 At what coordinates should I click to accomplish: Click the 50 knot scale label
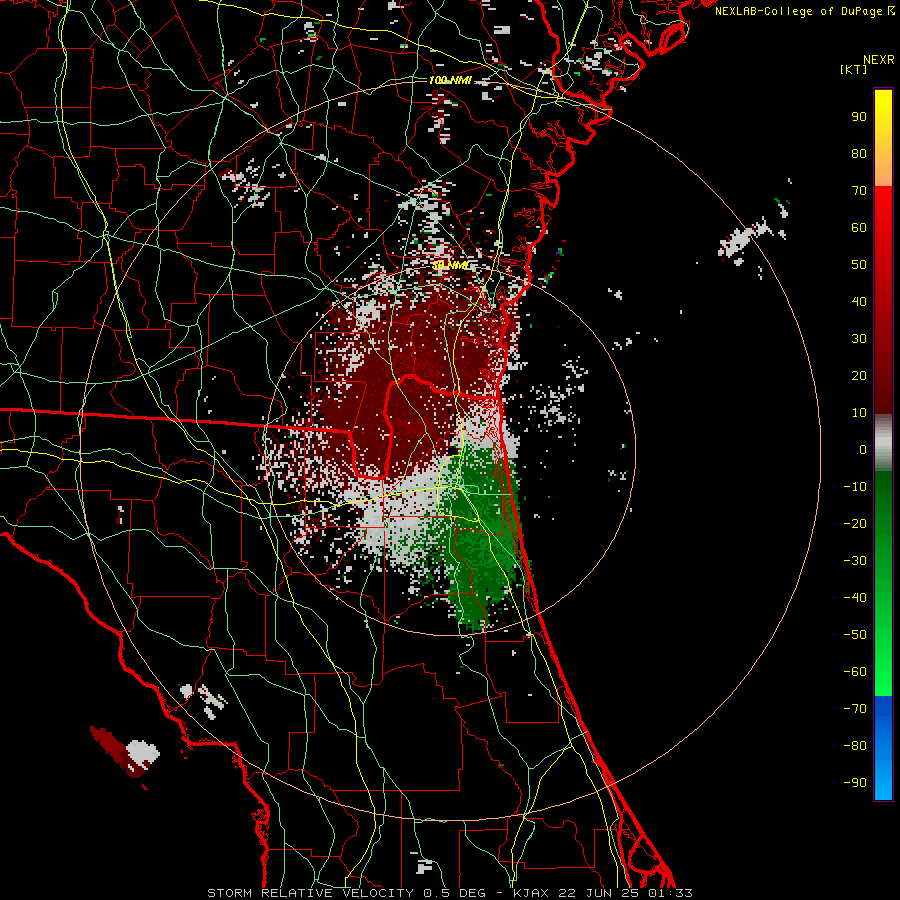point(859,265)
